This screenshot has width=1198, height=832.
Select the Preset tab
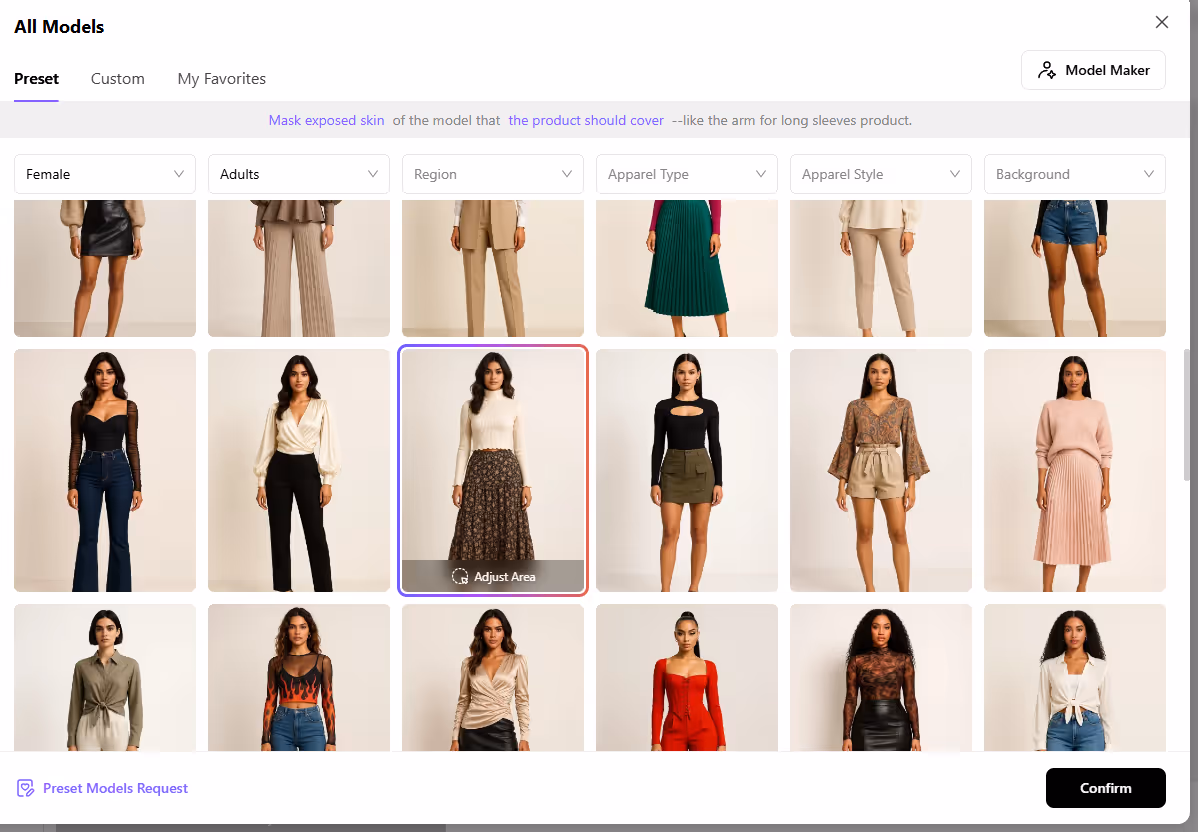coord(36,78)
